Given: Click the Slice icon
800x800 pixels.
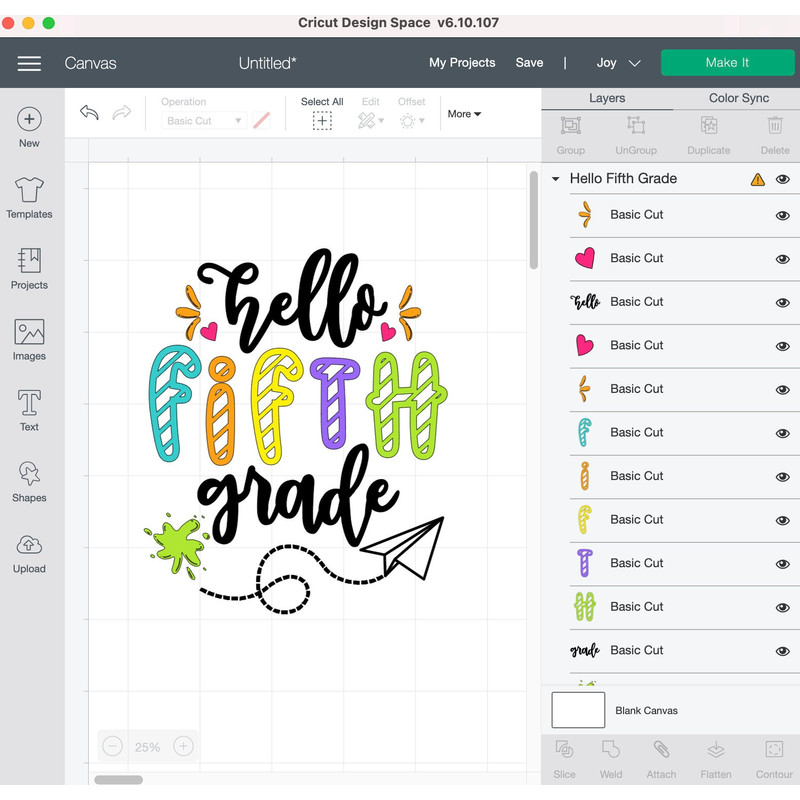Looking at the screenshot, I should (x=564, y=757).
